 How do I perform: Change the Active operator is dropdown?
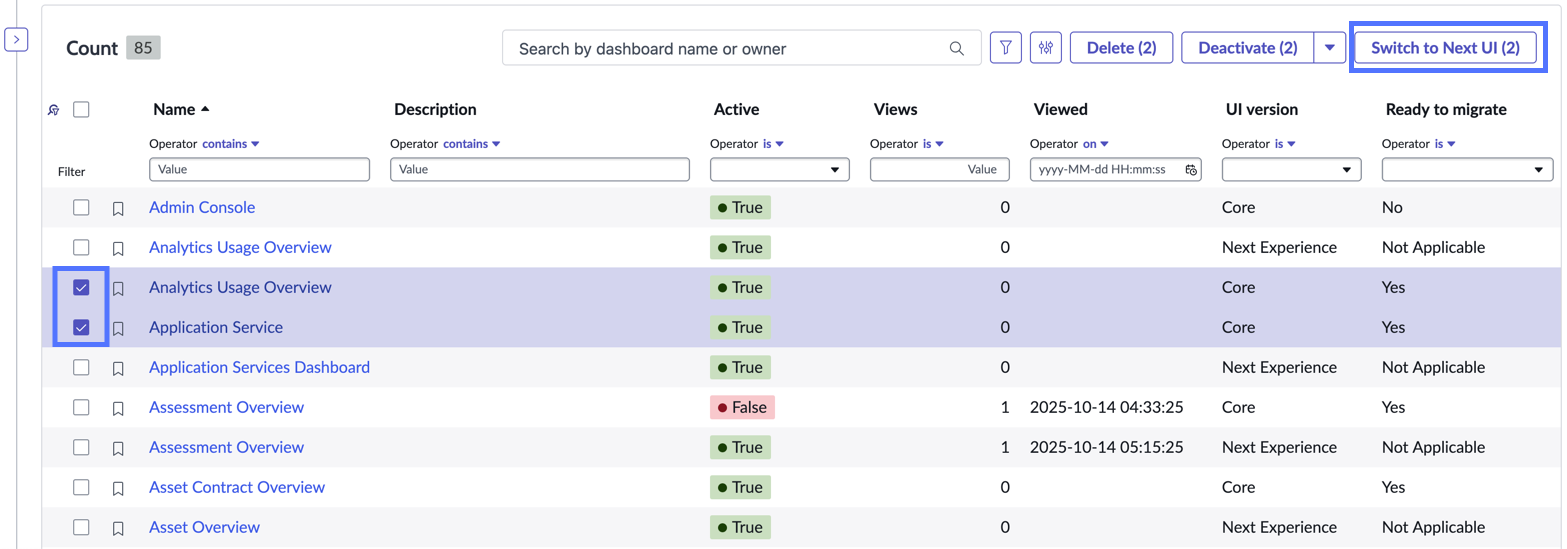[x=774, y=144]
